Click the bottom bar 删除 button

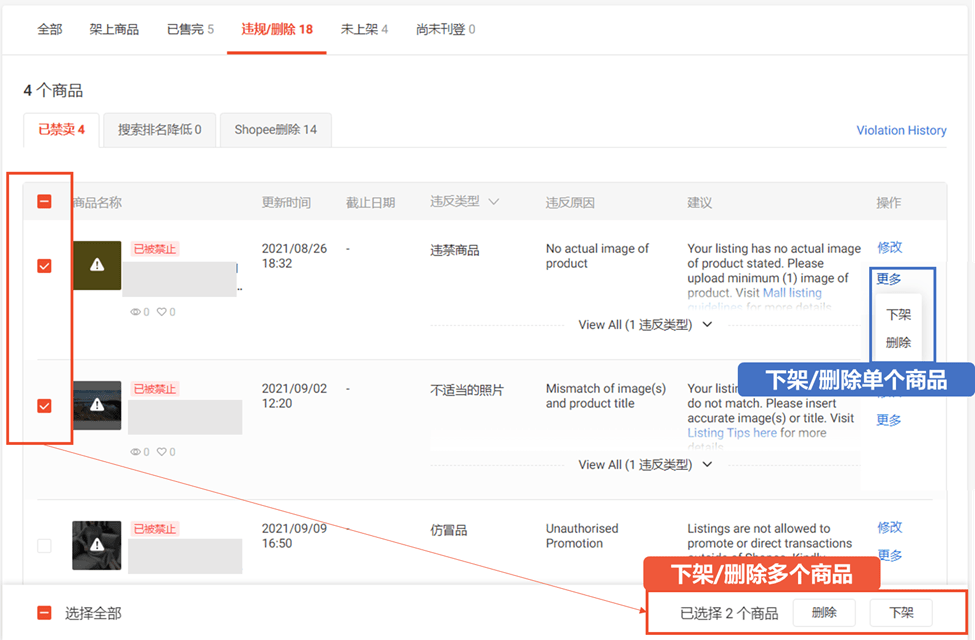pyautogui.click(x=824, y=612)
